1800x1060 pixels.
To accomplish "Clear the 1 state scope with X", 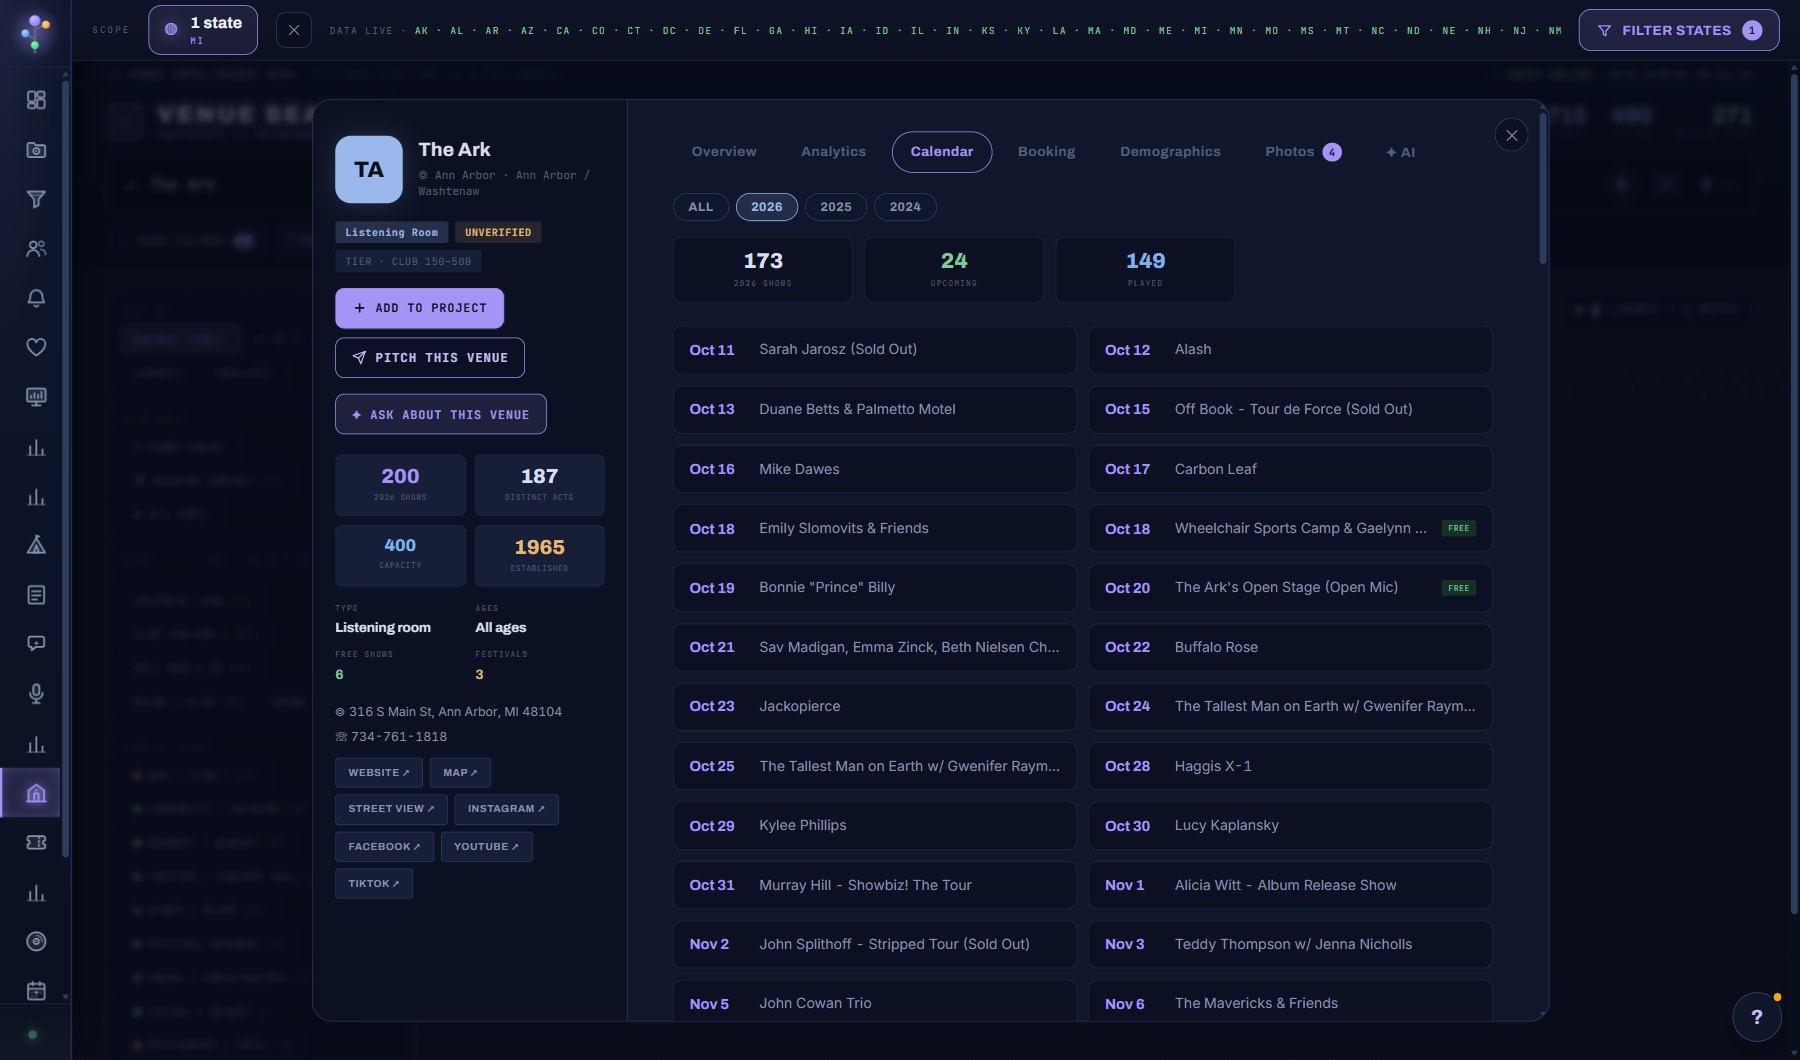I will [293, 30].
